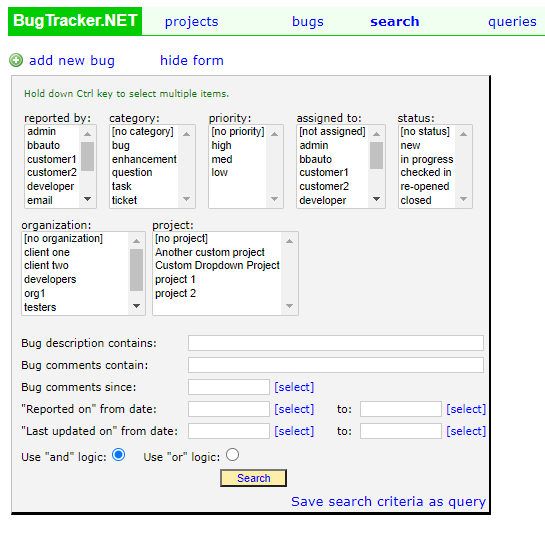
Task: Select 'project 2' in project list
Action: [218, 293]
